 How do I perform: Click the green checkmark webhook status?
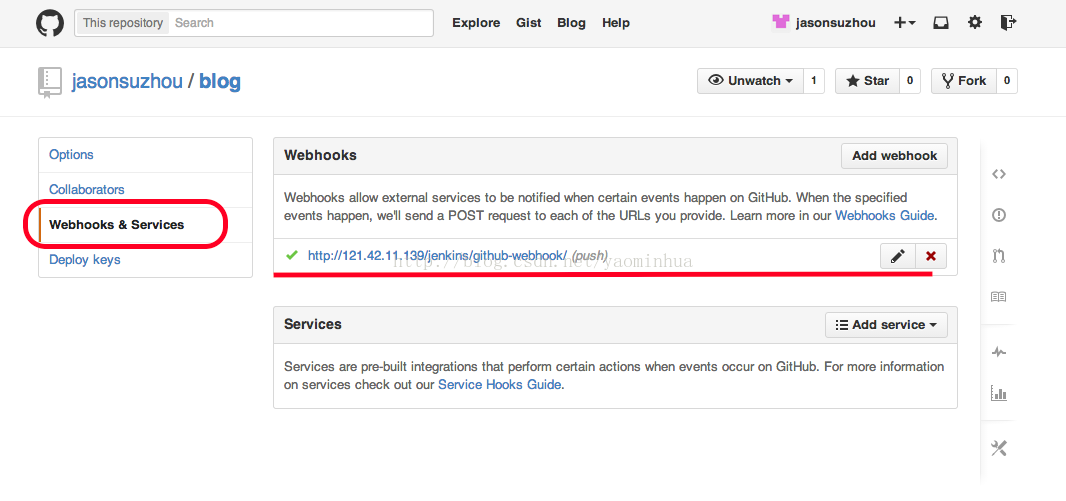(x=292, y=255)
